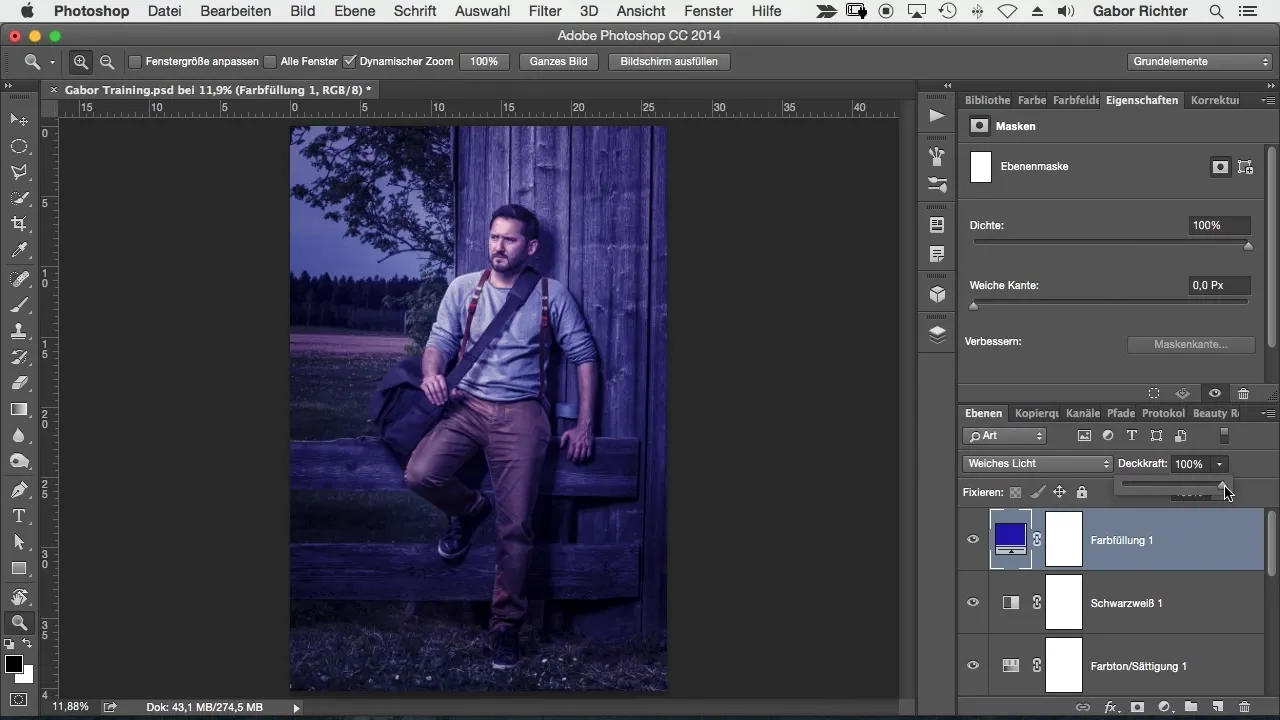Hide the Farbton/Sättigung 1 layer
The width and height of the screenshot is (1280, 720).
click(972, 666)
